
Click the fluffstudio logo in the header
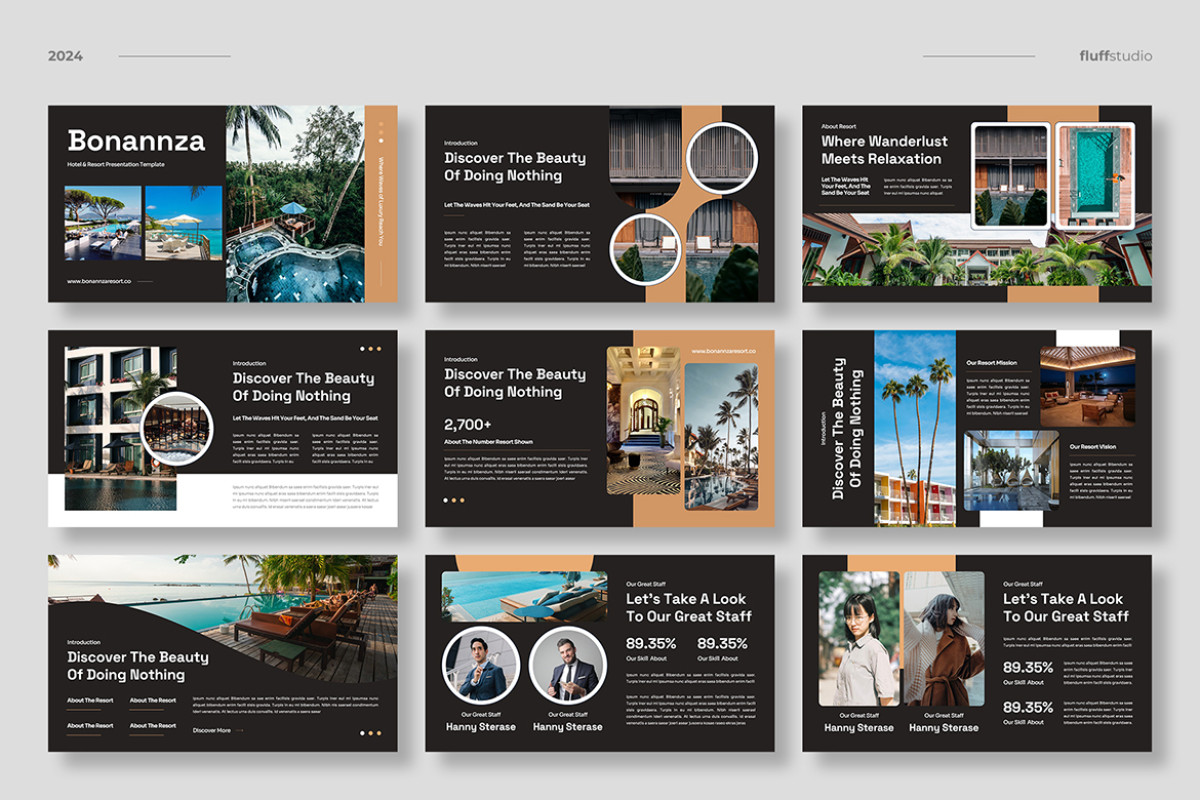(x=1115, y=56)
